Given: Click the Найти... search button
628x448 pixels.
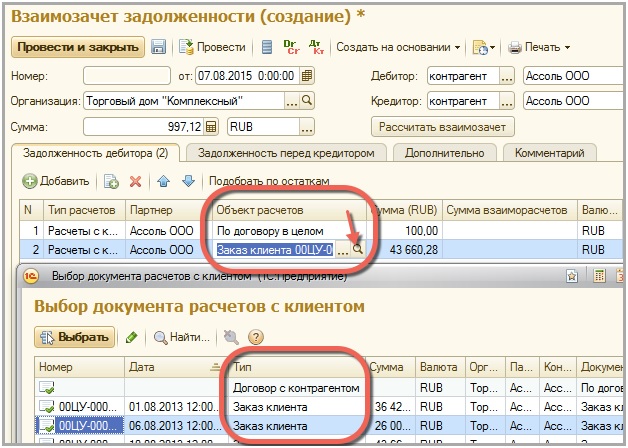Looking at the screenshot, I should click(182, 338).
